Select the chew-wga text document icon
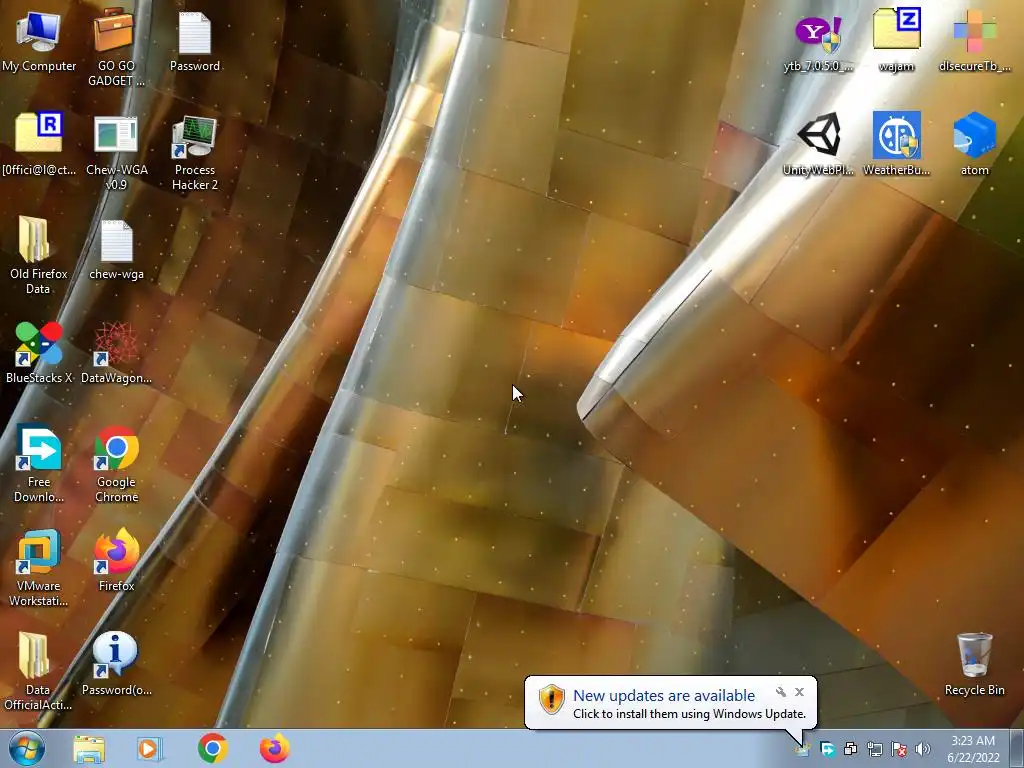This screenshot has height=768, width=1024. click(116, 249)
